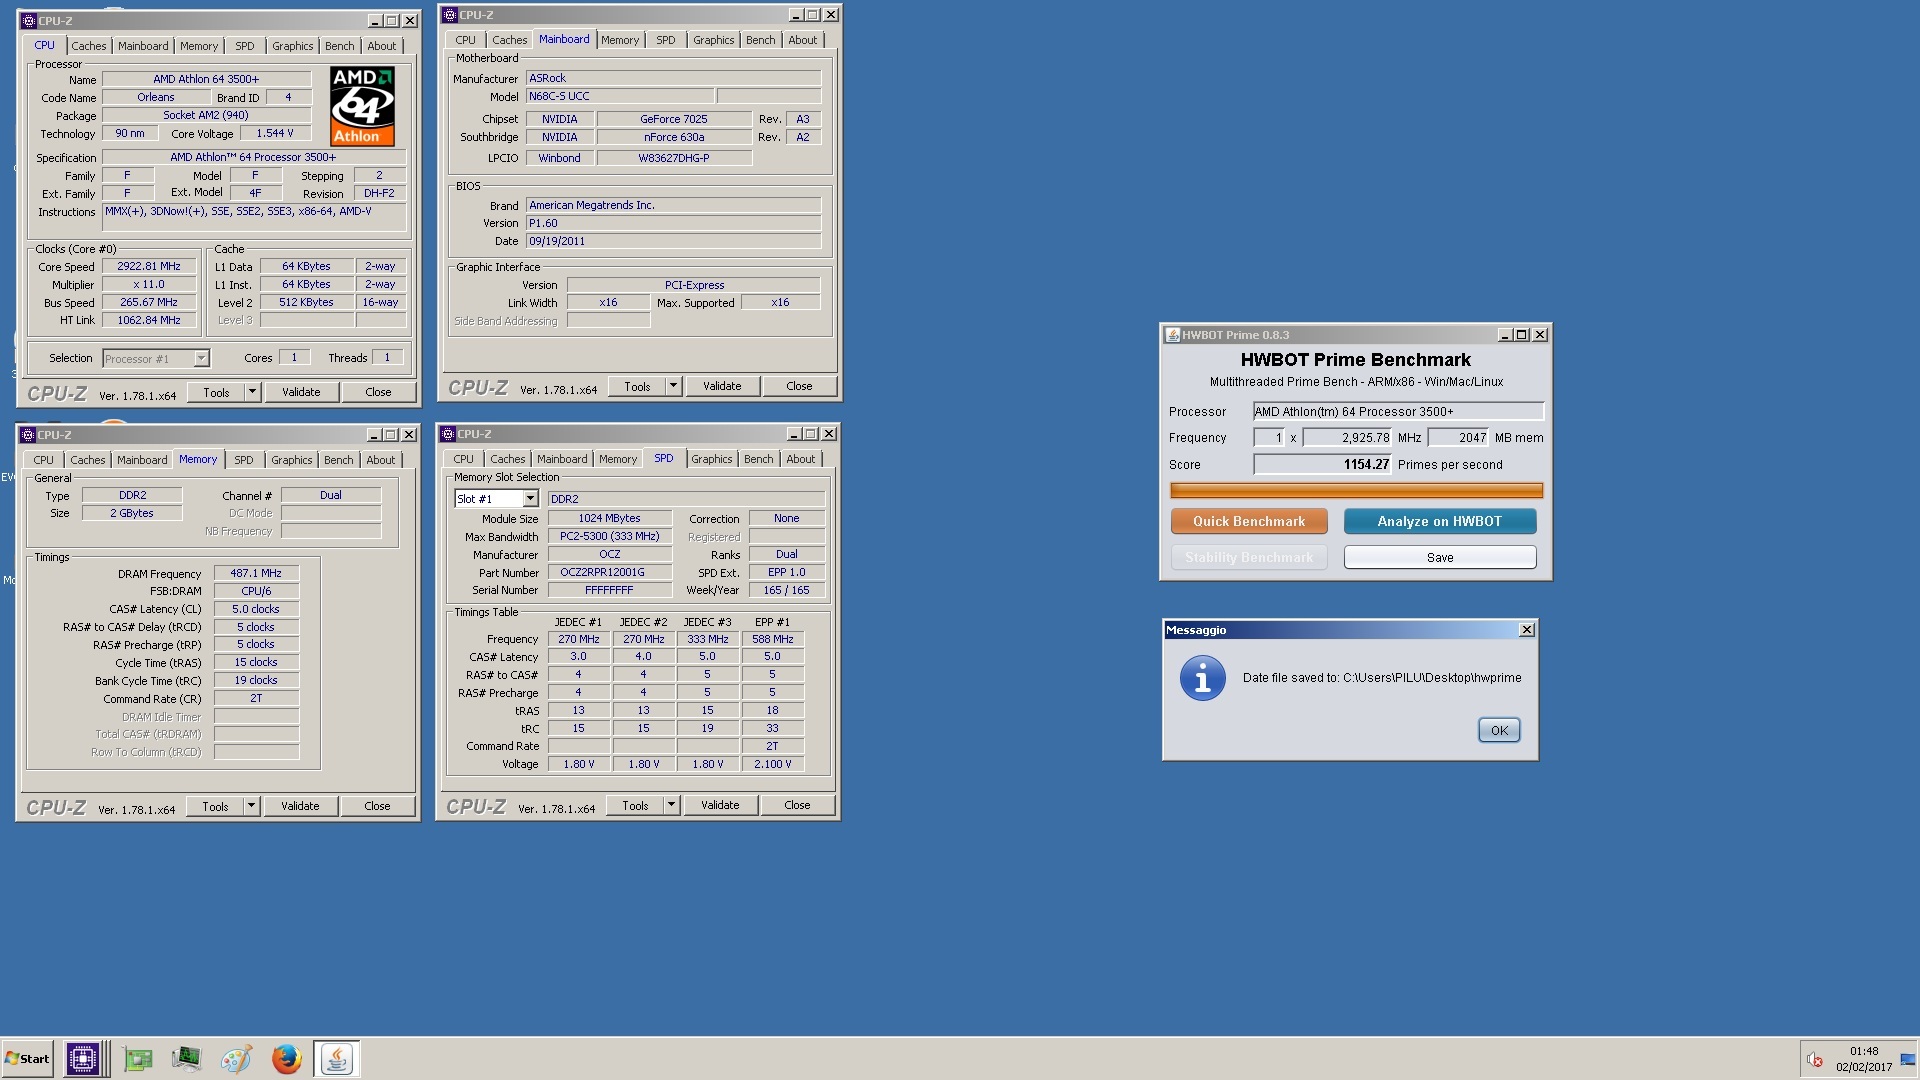The image size is (1920, 1080).
Task: Click the 2,925.78 MHz frequency field
Action: (x=1348, y=438)
